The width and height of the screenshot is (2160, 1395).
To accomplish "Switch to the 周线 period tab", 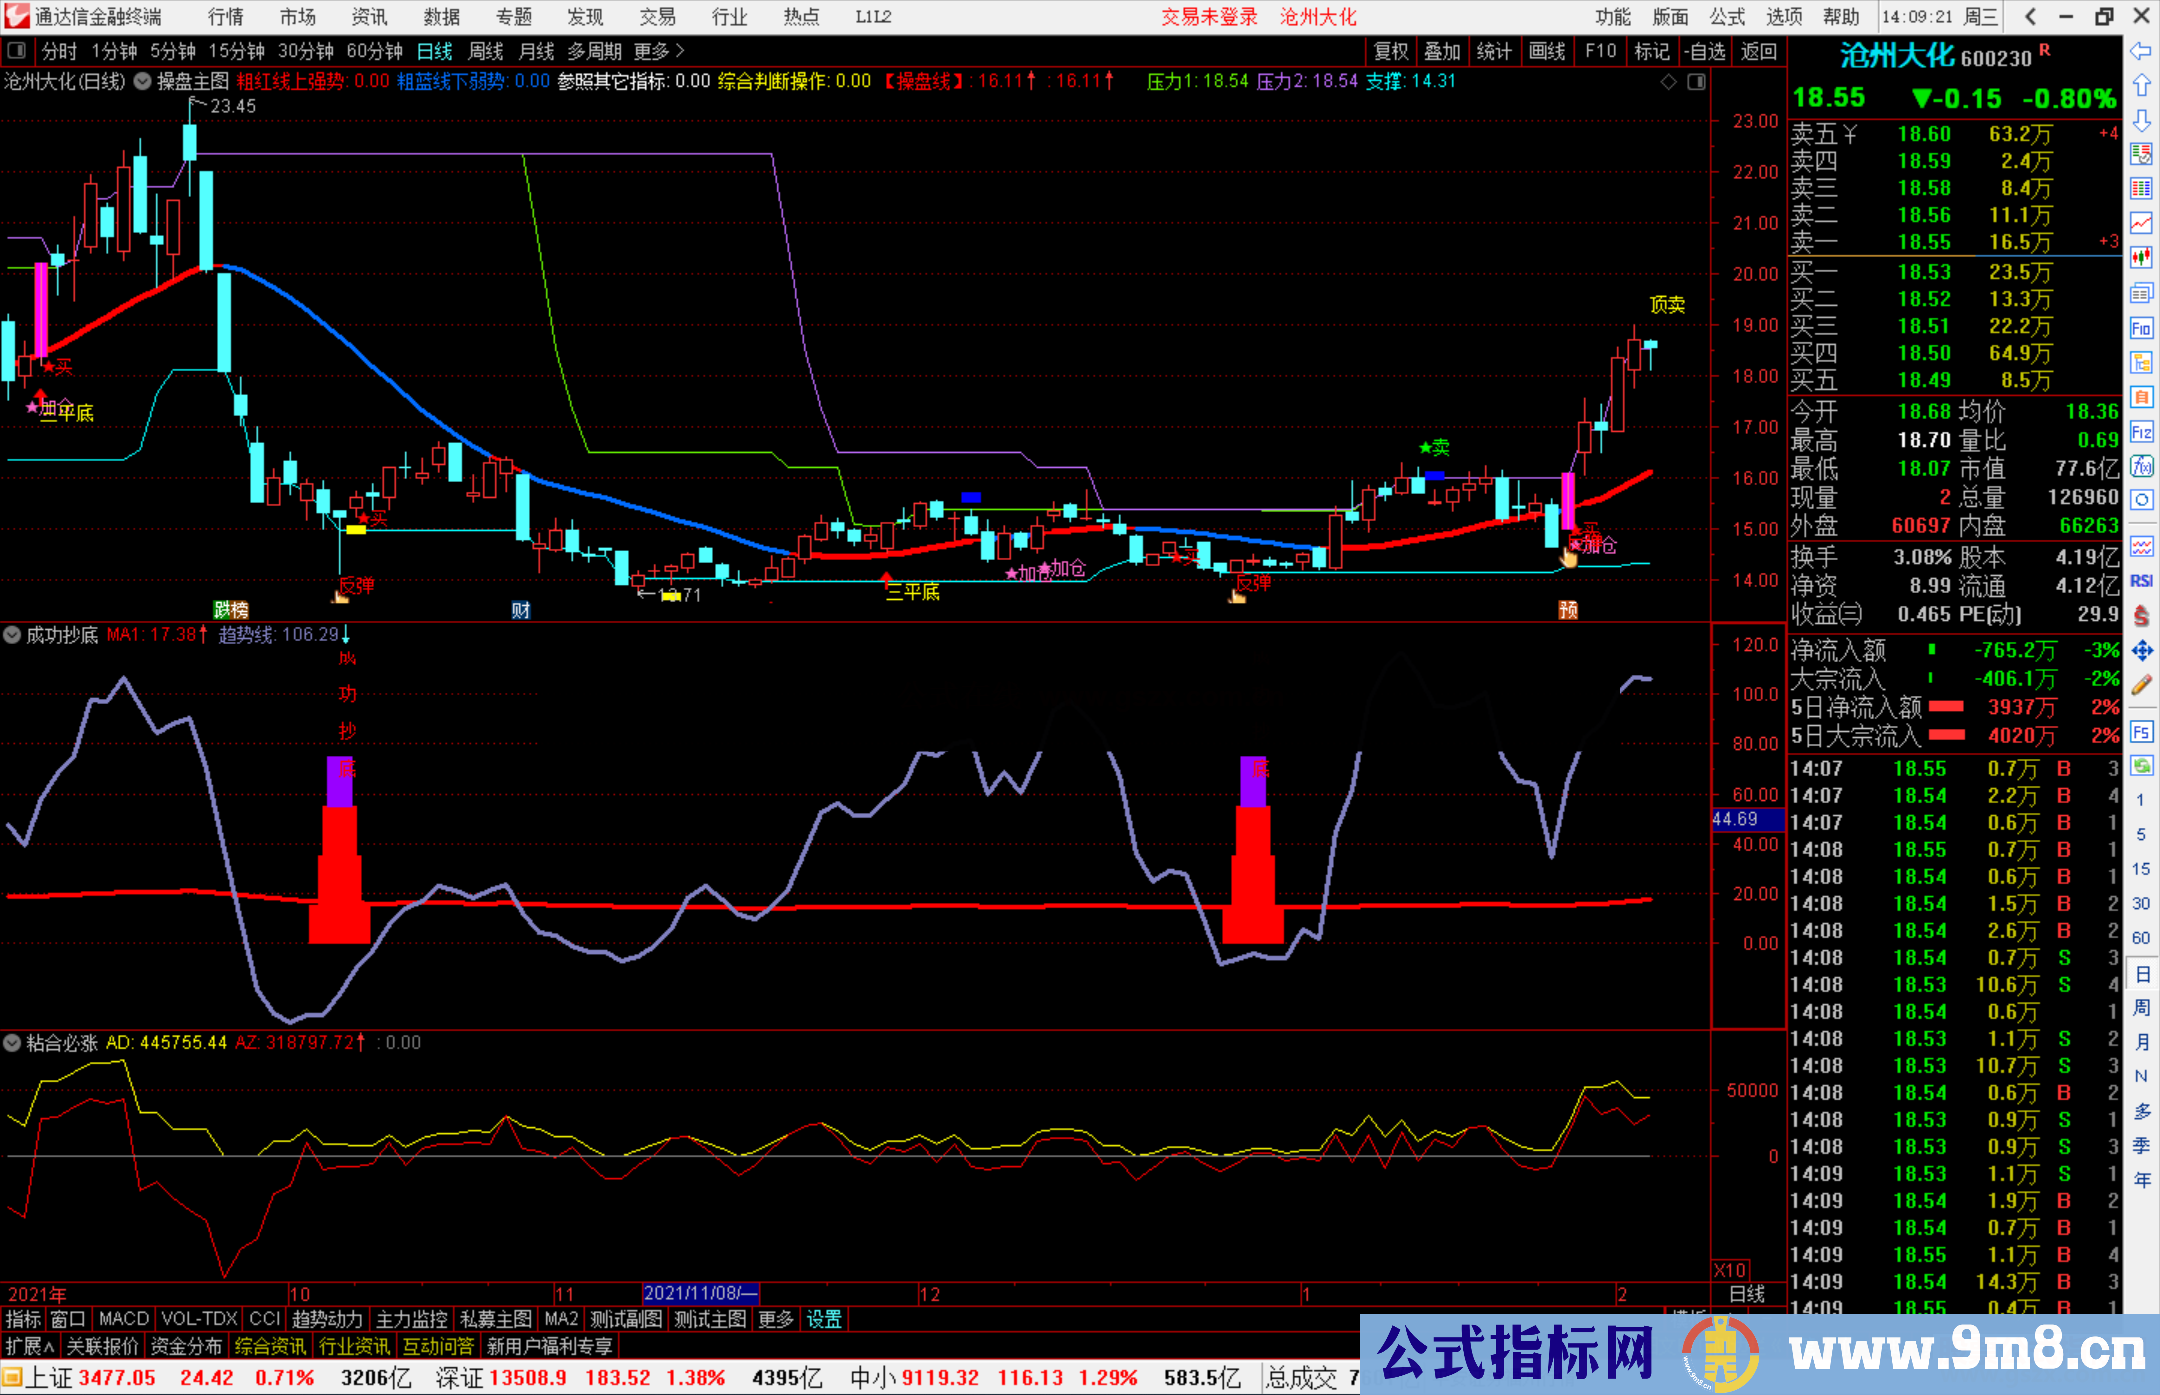I will [486, 51].
